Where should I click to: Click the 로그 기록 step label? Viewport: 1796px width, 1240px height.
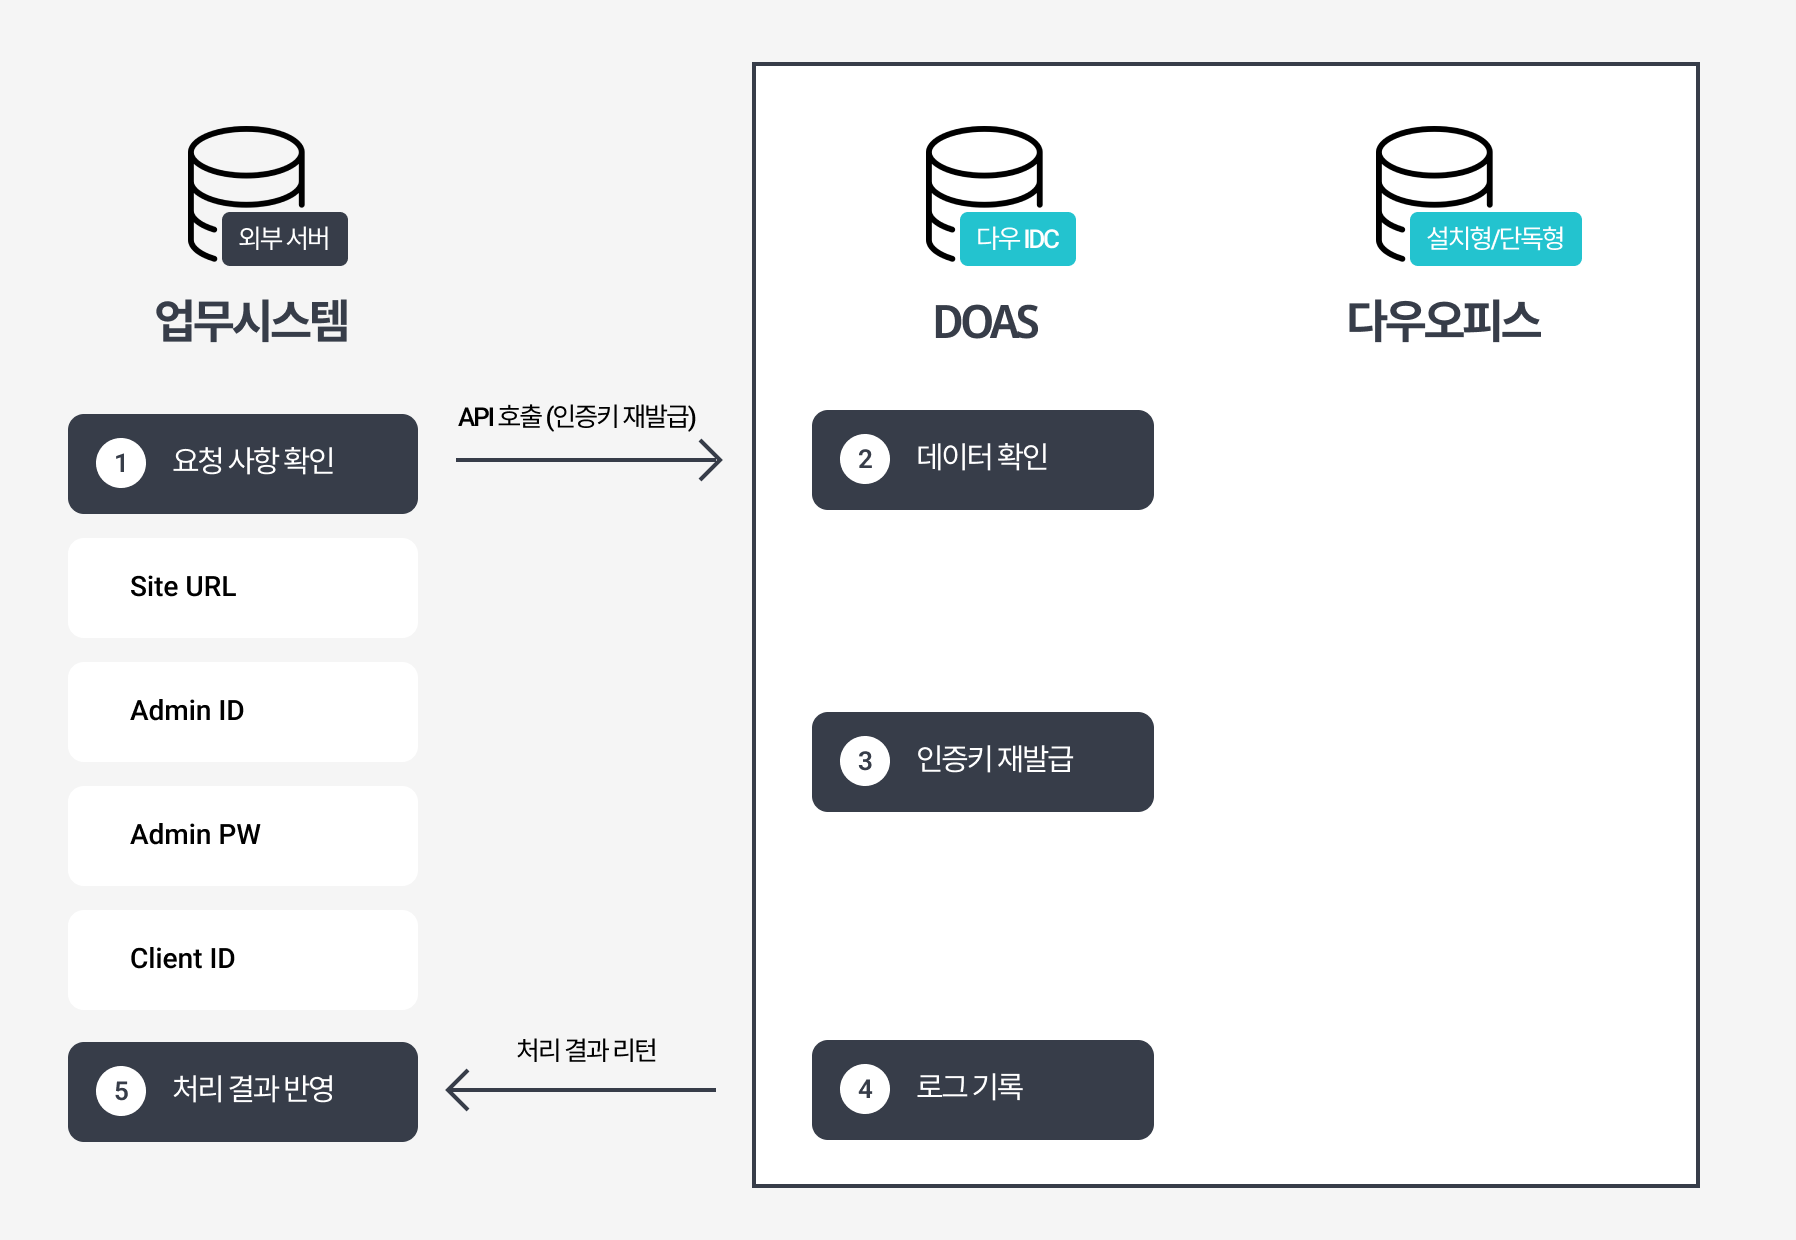point(969,1088)
